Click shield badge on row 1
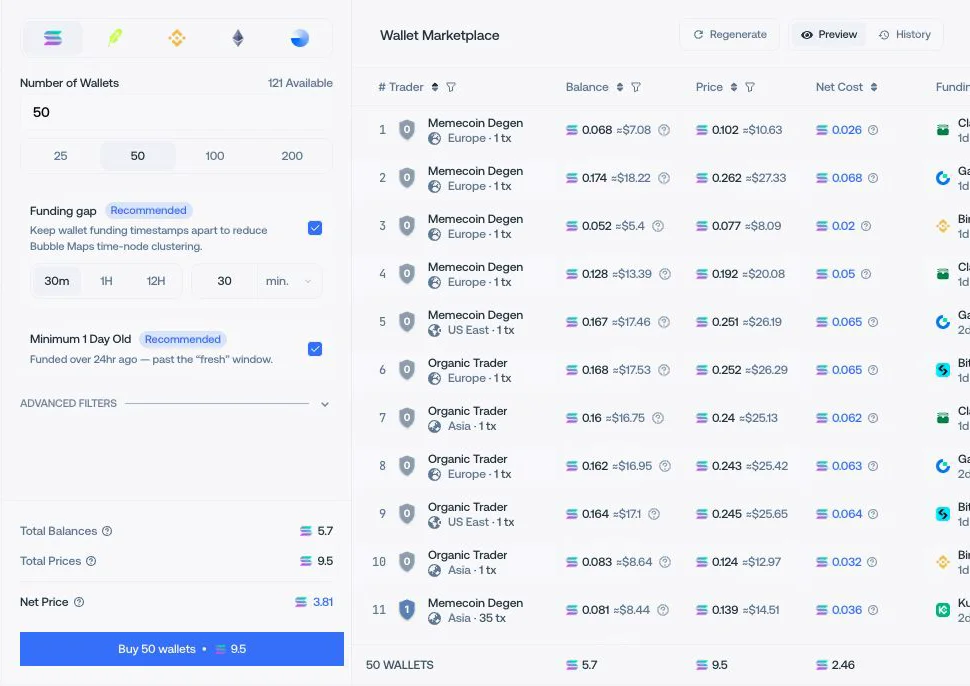This screenshot has height=686, width=970. [406, 130]
